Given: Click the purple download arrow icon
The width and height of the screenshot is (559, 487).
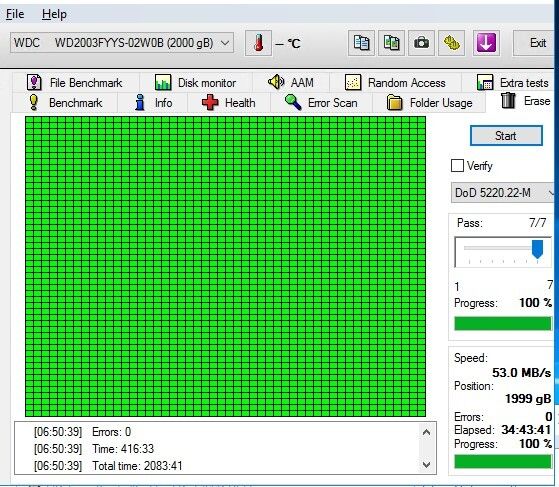Looking at the screenshot, I should click(486, 43).
